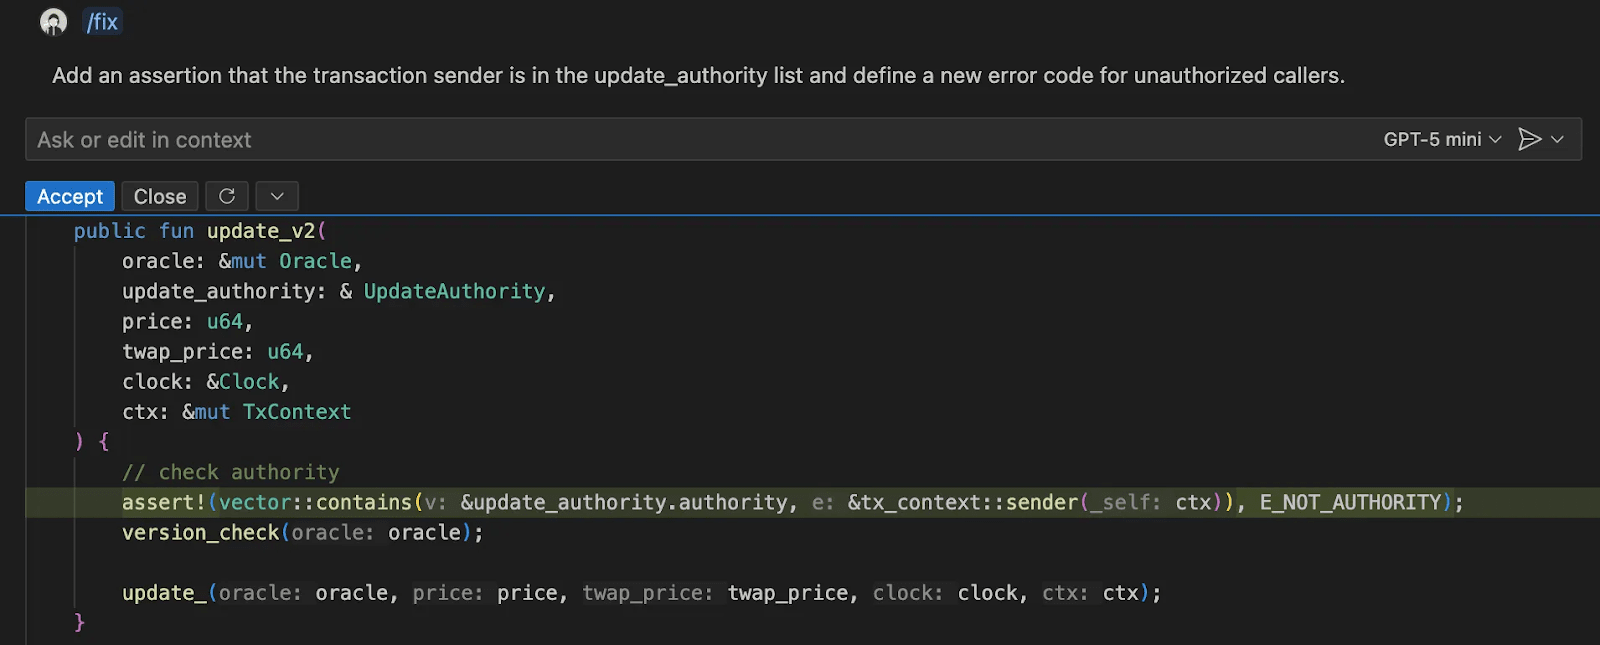Click the update_v2 function name

pos(261,231)
